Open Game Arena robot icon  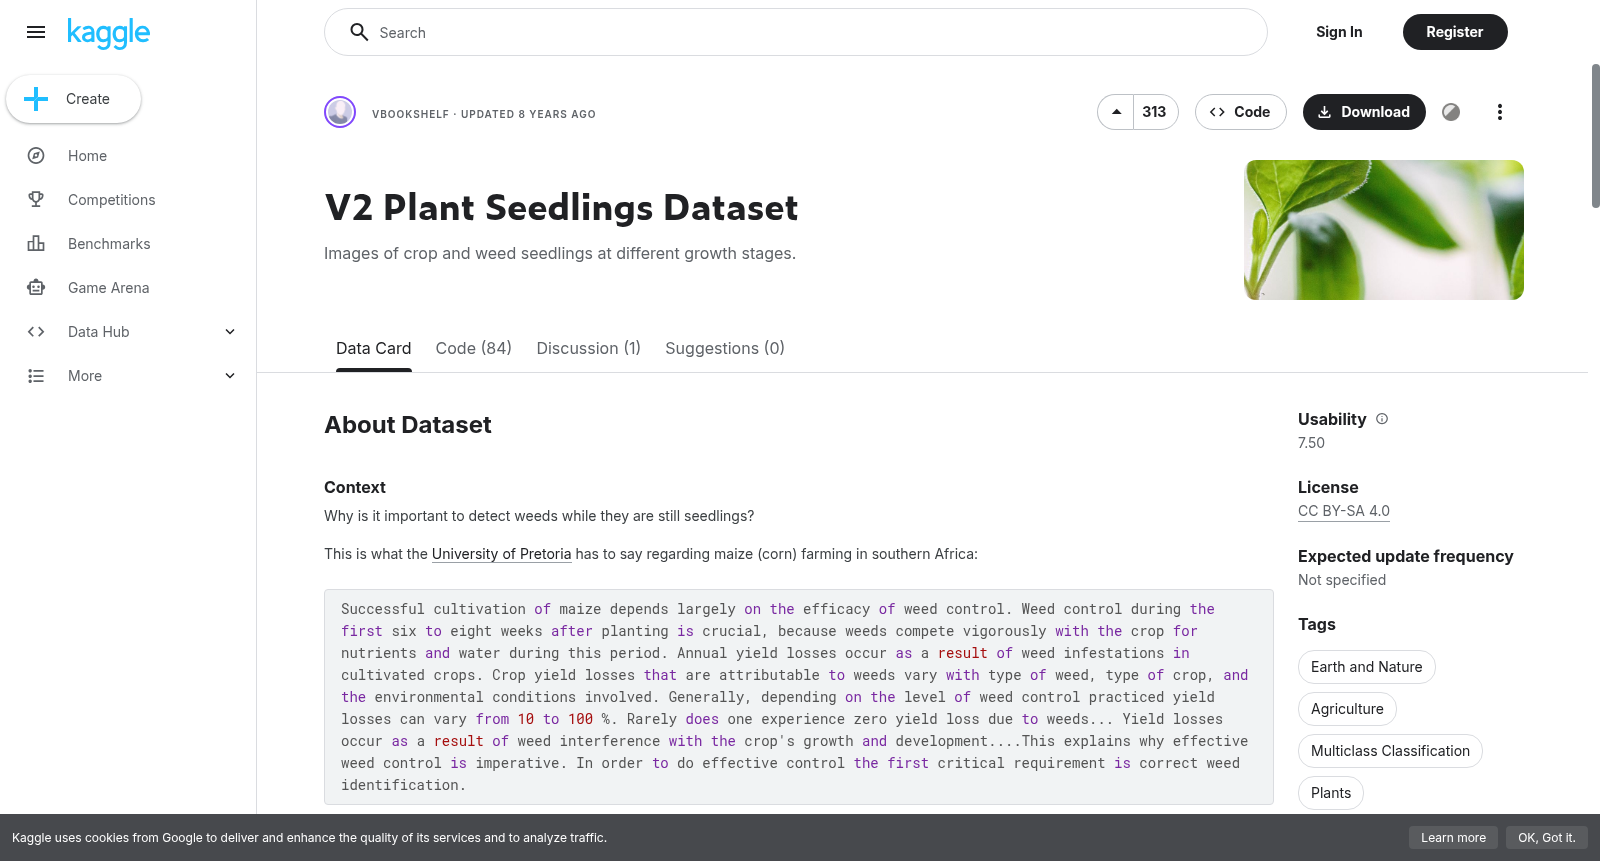pyautogui.click(x=36, y=288)
